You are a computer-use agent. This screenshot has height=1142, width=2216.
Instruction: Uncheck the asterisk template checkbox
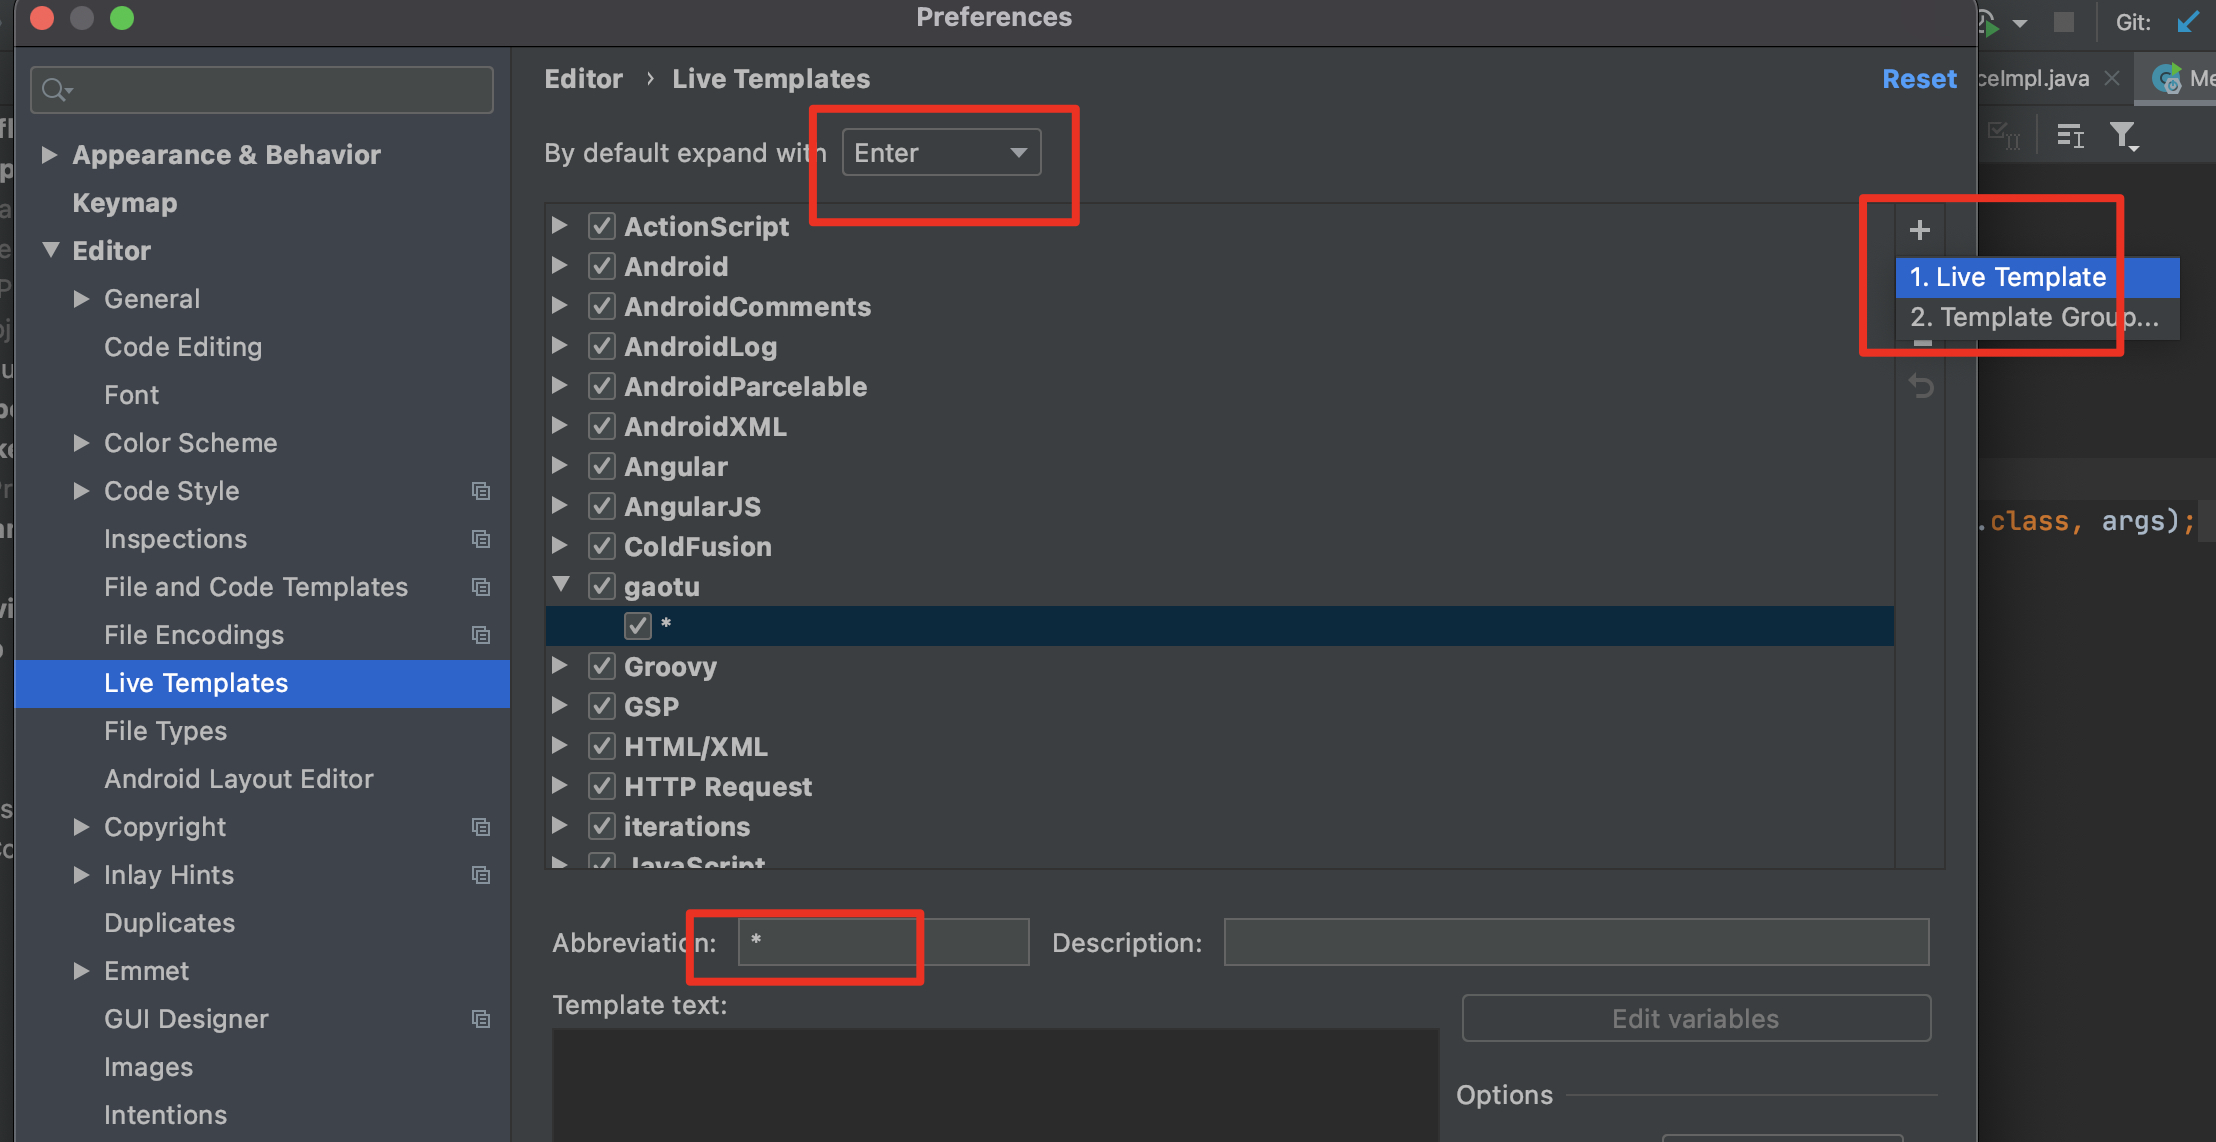pos(637,626)
